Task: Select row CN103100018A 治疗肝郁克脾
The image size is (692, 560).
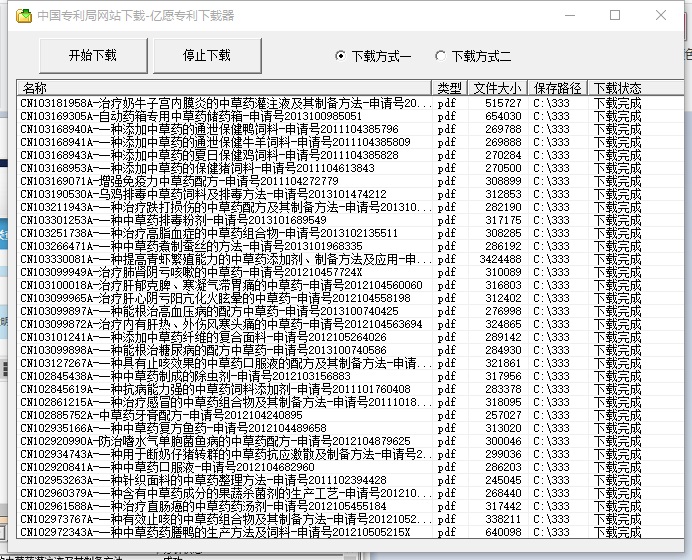Action: click(x=350, y=285)
